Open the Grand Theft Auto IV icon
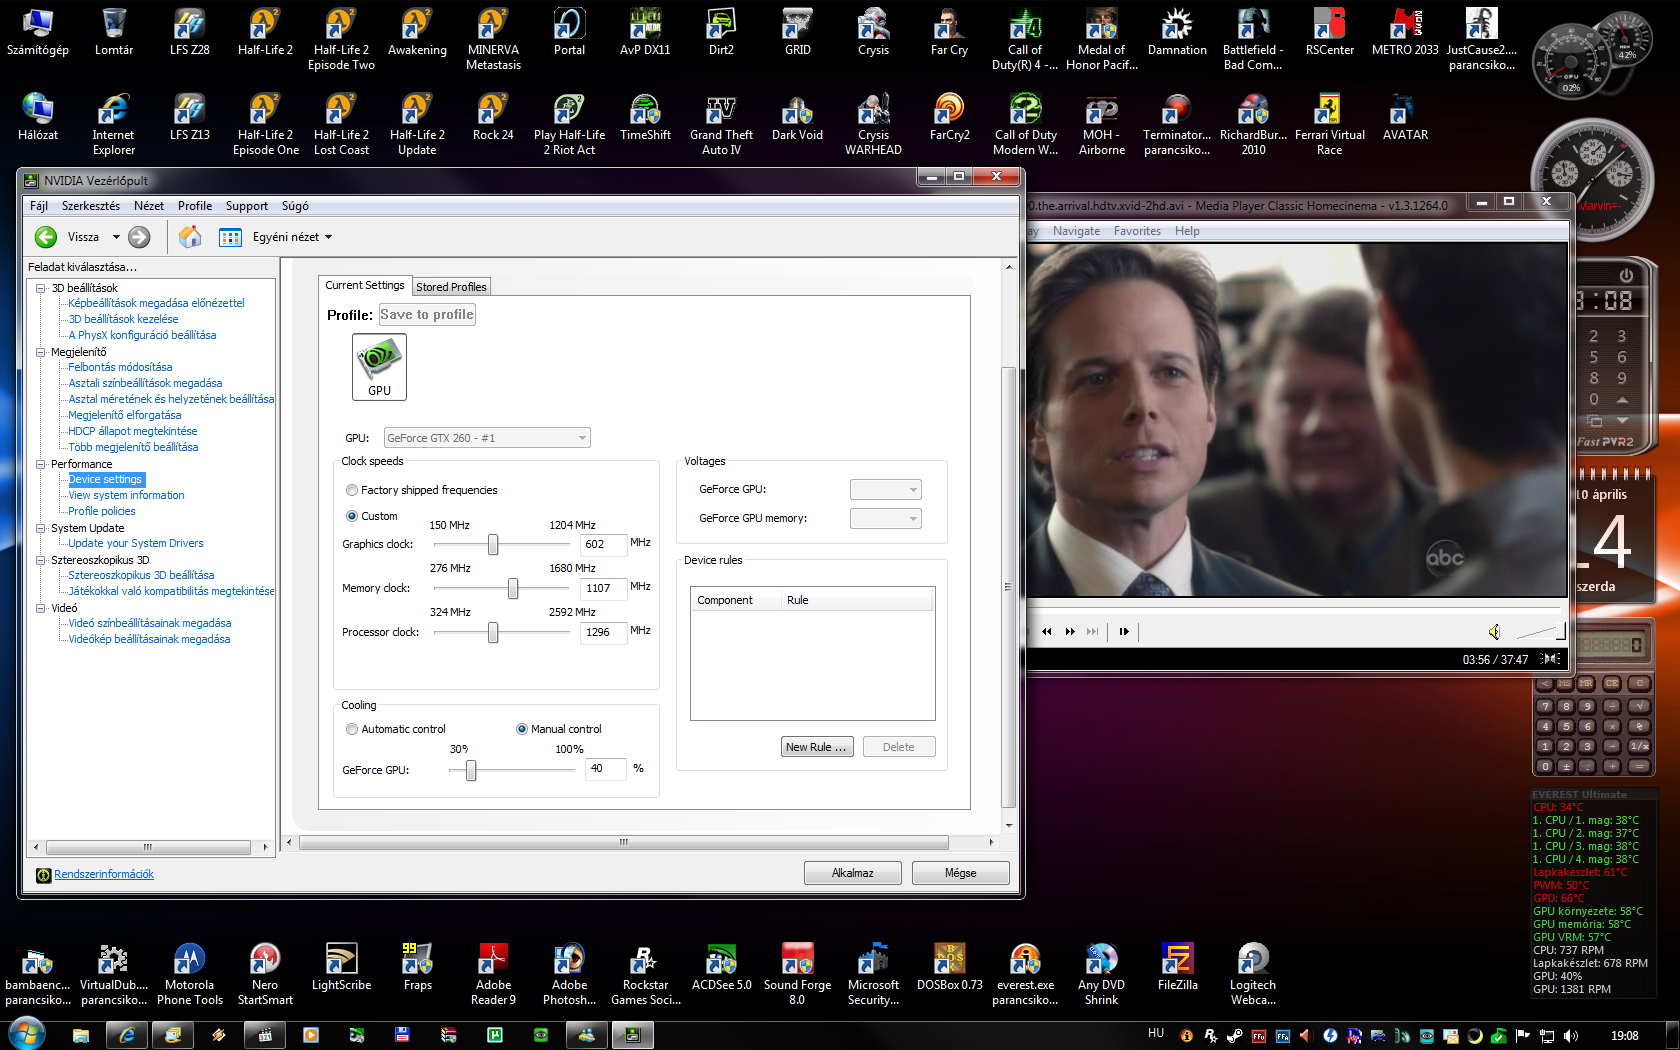The image size is (1680, 1050). [x=721, y=125]
